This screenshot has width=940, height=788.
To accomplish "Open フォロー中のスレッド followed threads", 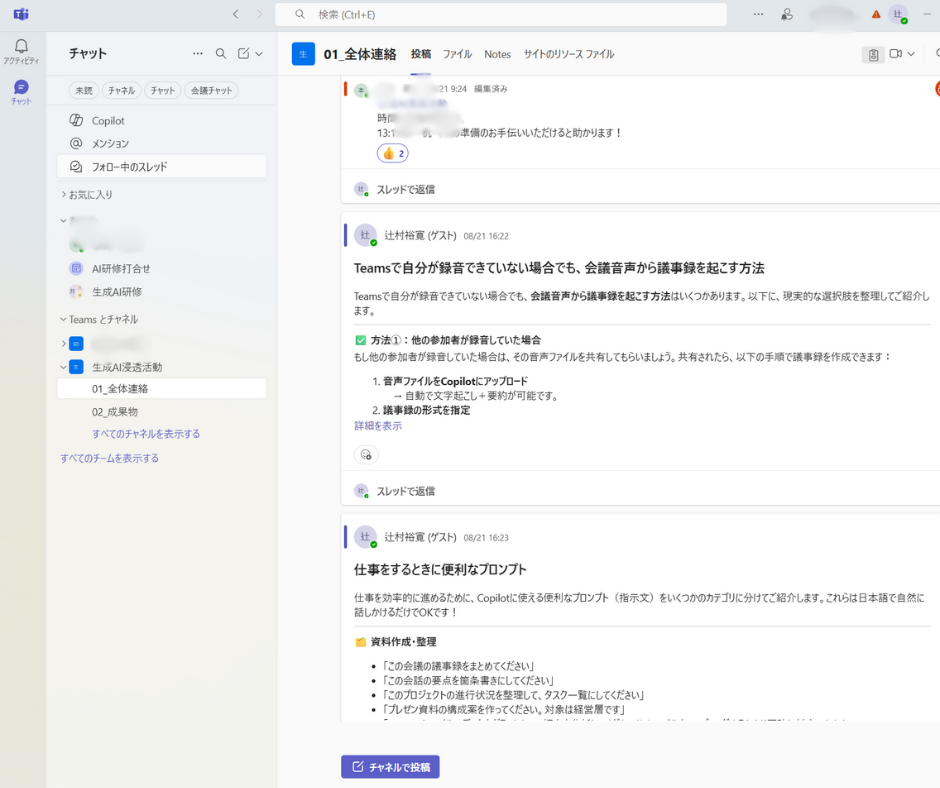I will (x=162, y=167).
